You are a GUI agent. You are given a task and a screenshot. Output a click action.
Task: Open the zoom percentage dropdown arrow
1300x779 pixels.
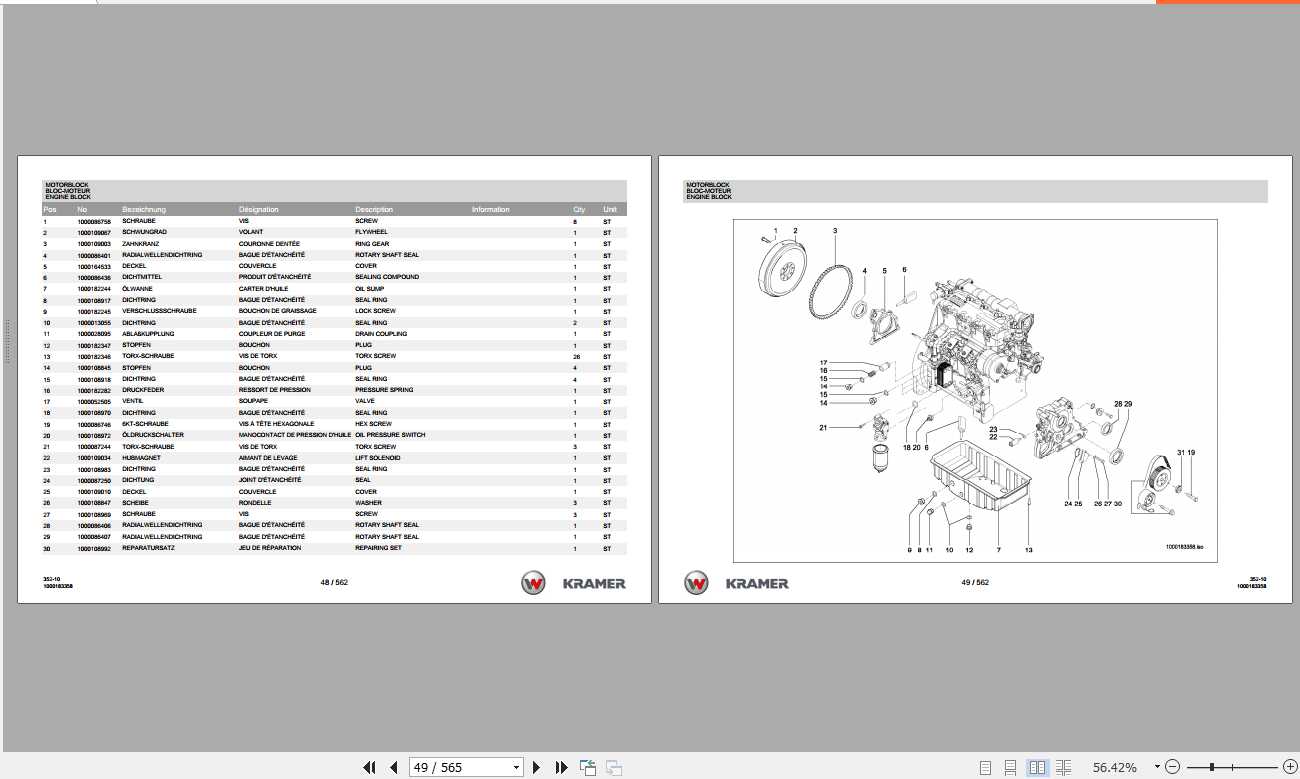(1158, 767)
